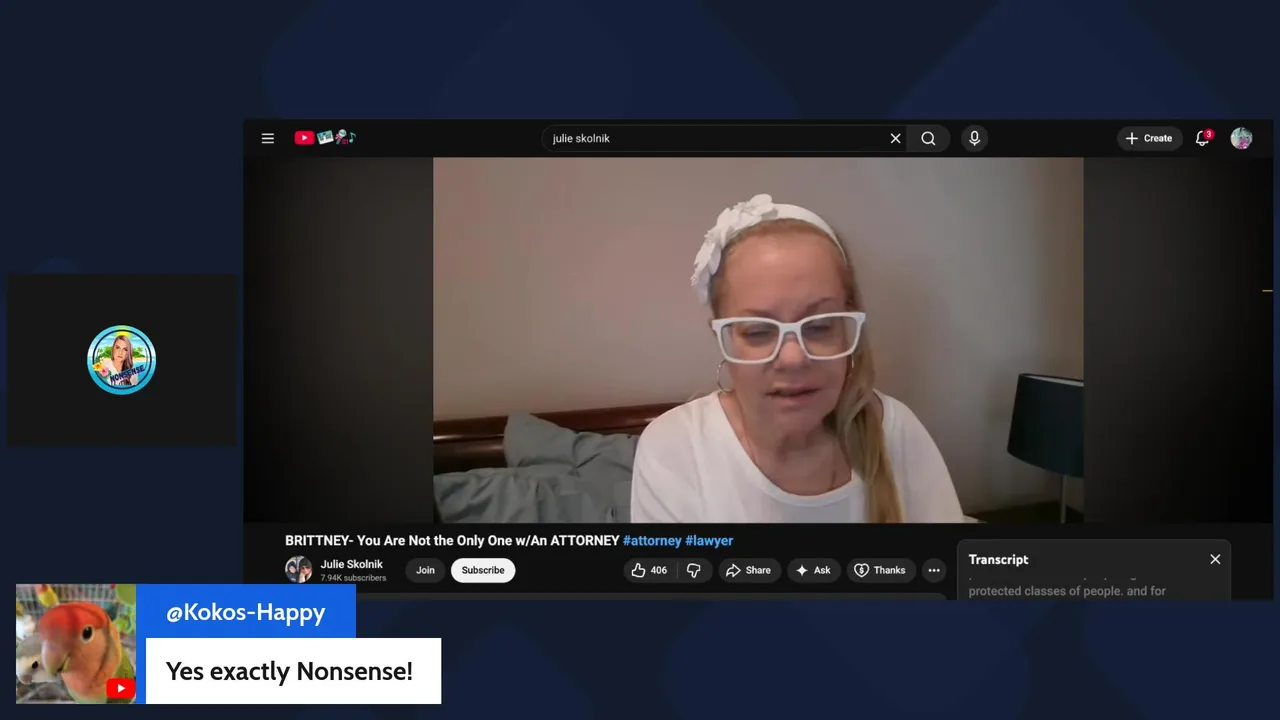Image resolution: width=1280 pixels, height=720 pixels.
Task: Send a Thanks to the creator
Action: (x=879, y=570)
